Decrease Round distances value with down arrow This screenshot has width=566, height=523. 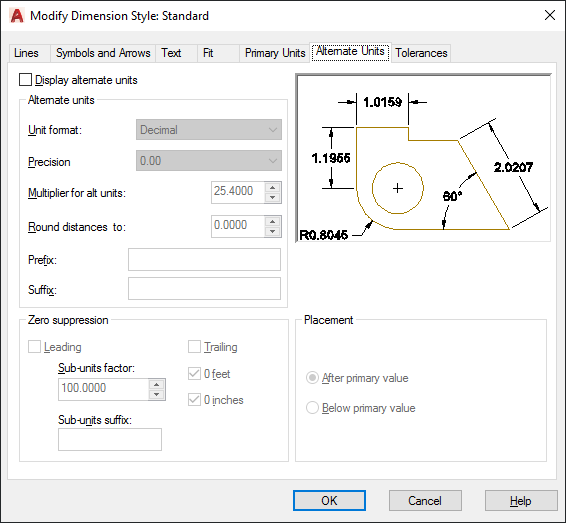tap(273, 231)
